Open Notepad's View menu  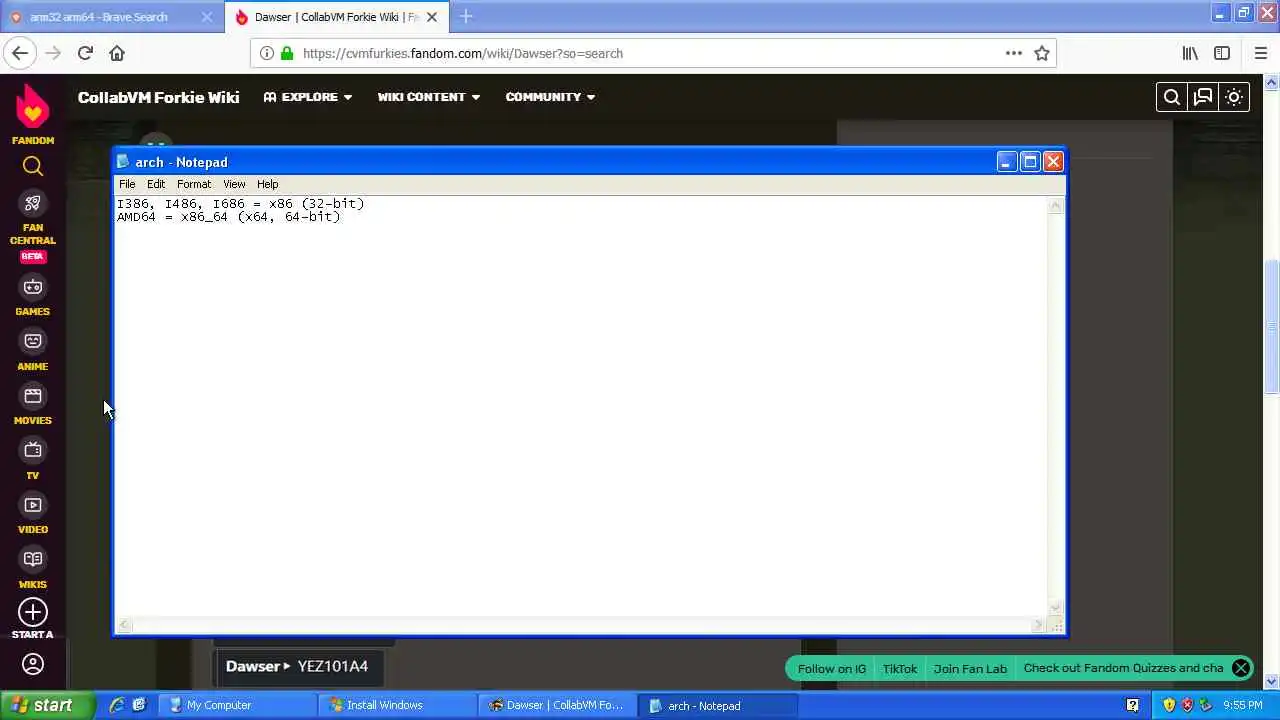234,184
